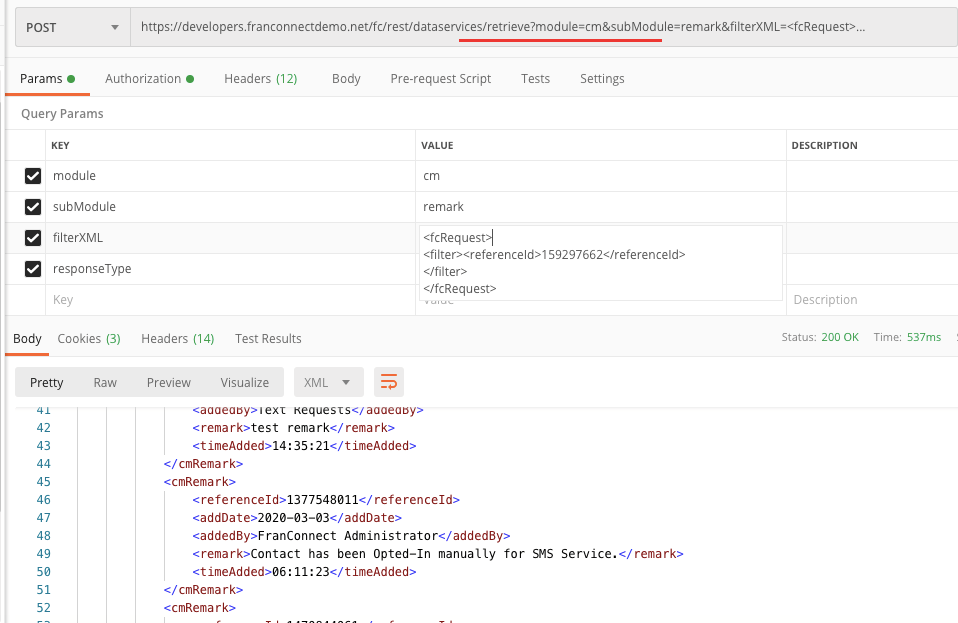Open the response Cookies tab
The image size is (958, 623).
[88, 338]
